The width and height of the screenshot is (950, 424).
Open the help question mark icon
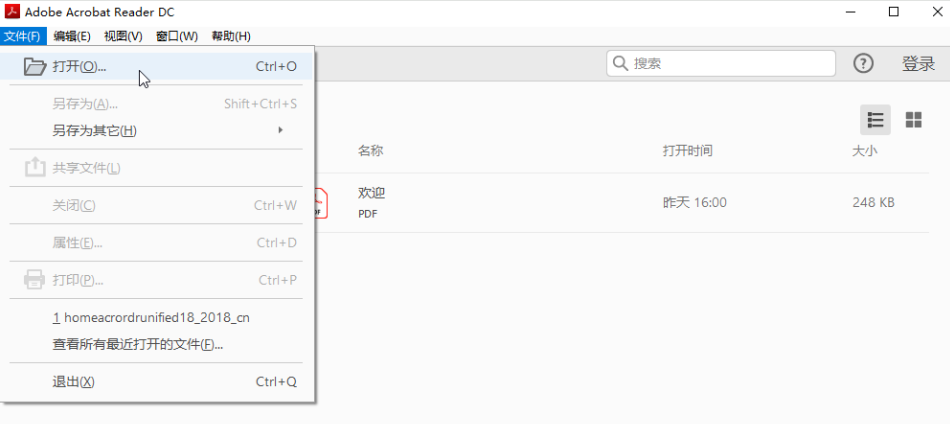tap(863, 63)
